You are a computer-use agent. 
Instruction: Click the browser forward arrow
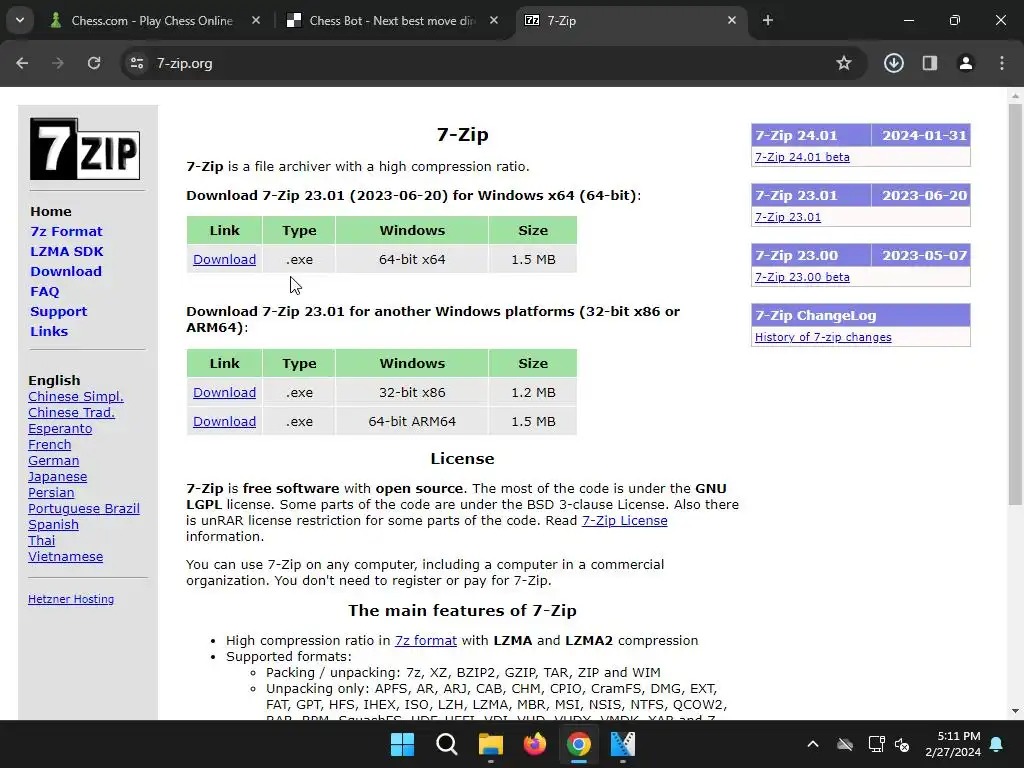[58, 63]
